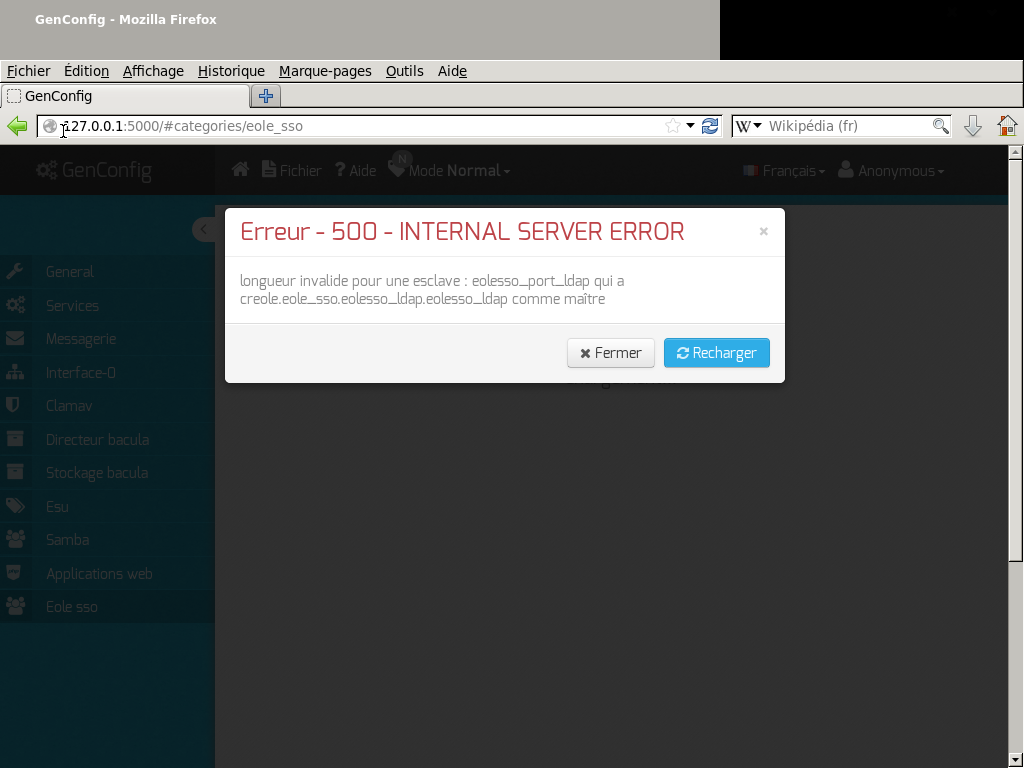The image size is (1024, 768).
Task: Click the reload icon in the URL bar
Action: click(x=710, y=126)
